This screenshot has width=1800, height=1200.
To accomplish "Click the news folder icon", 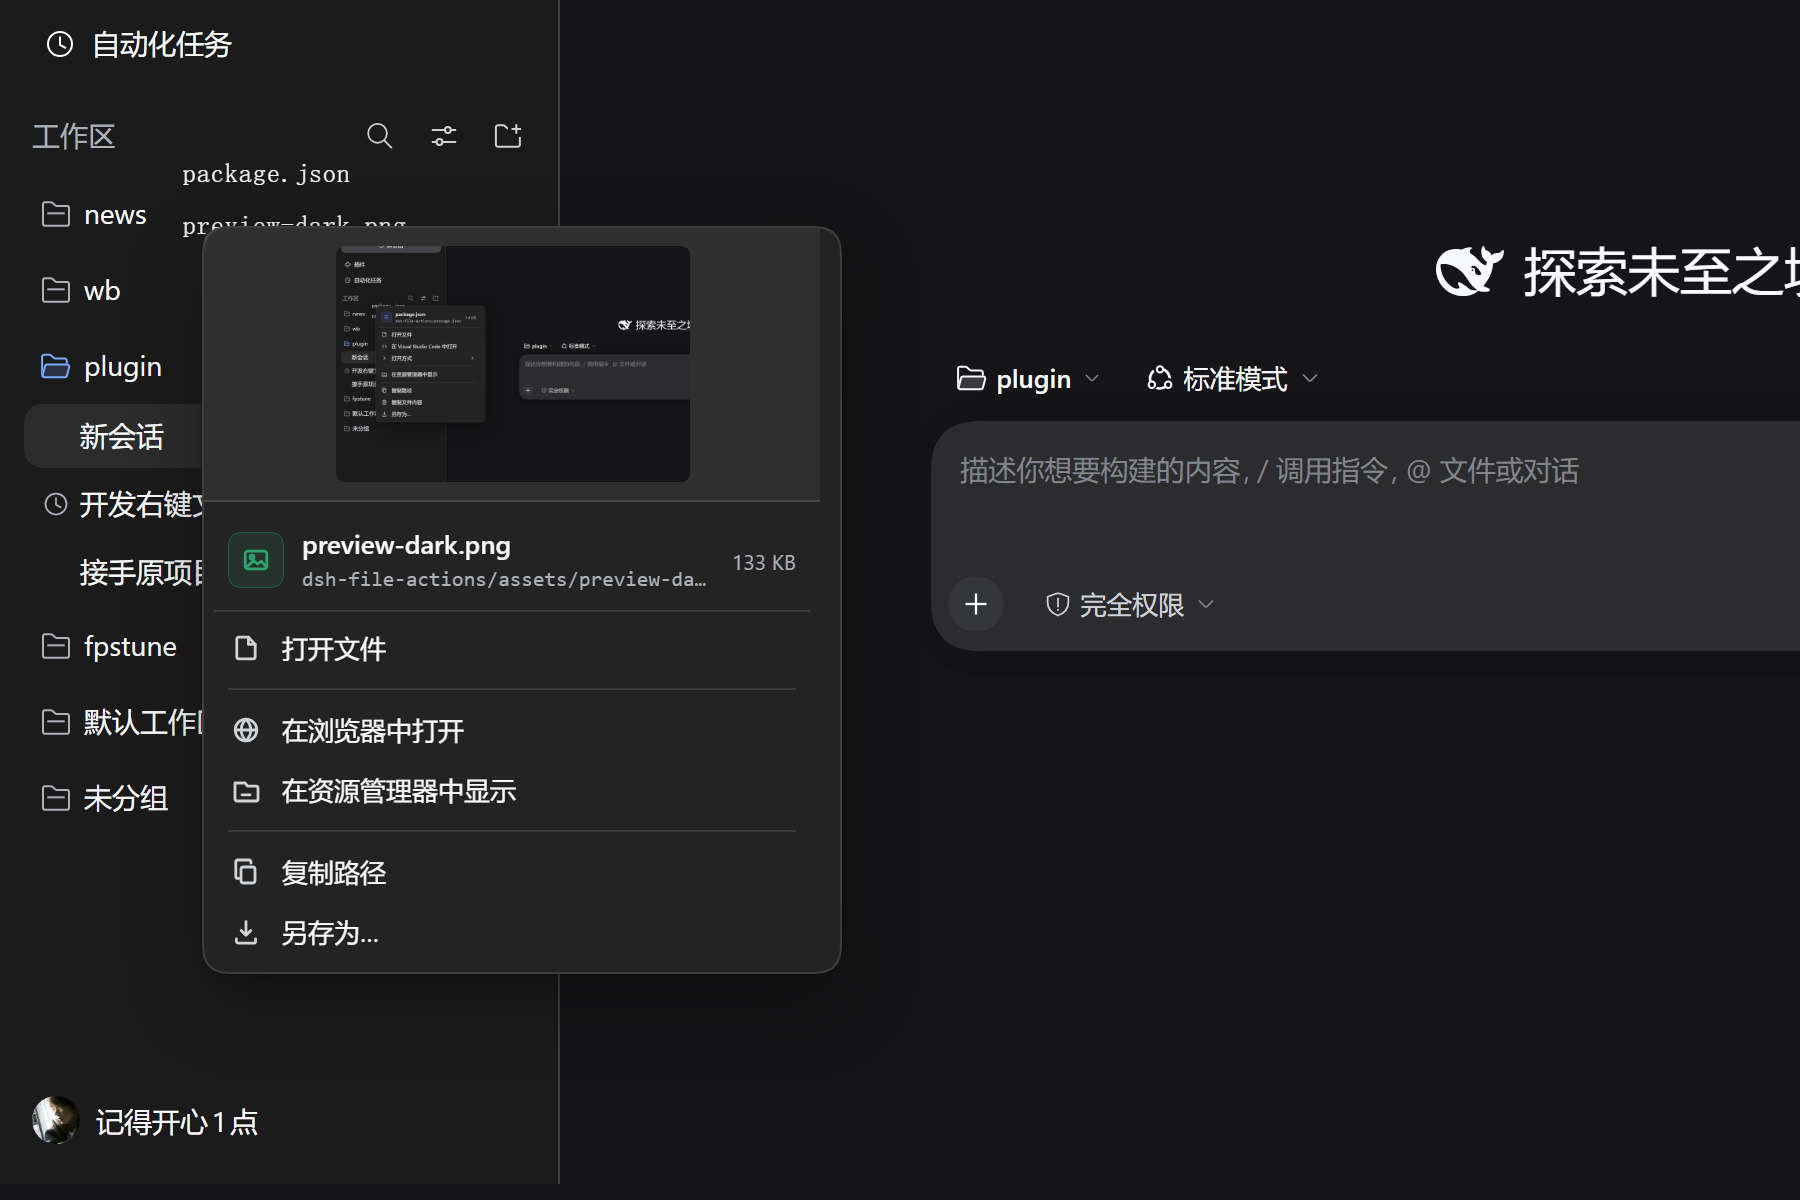I will (56, 214).
